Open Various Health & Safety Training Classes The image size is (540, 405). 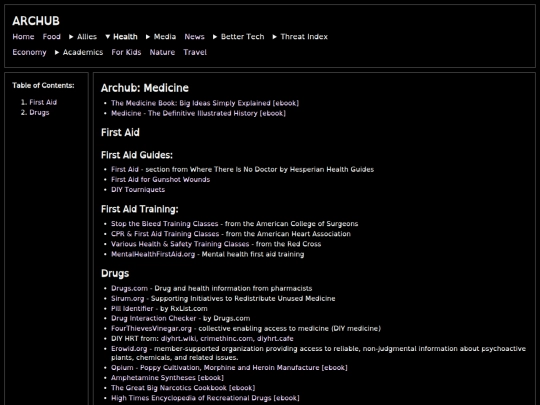click(180, 244)
